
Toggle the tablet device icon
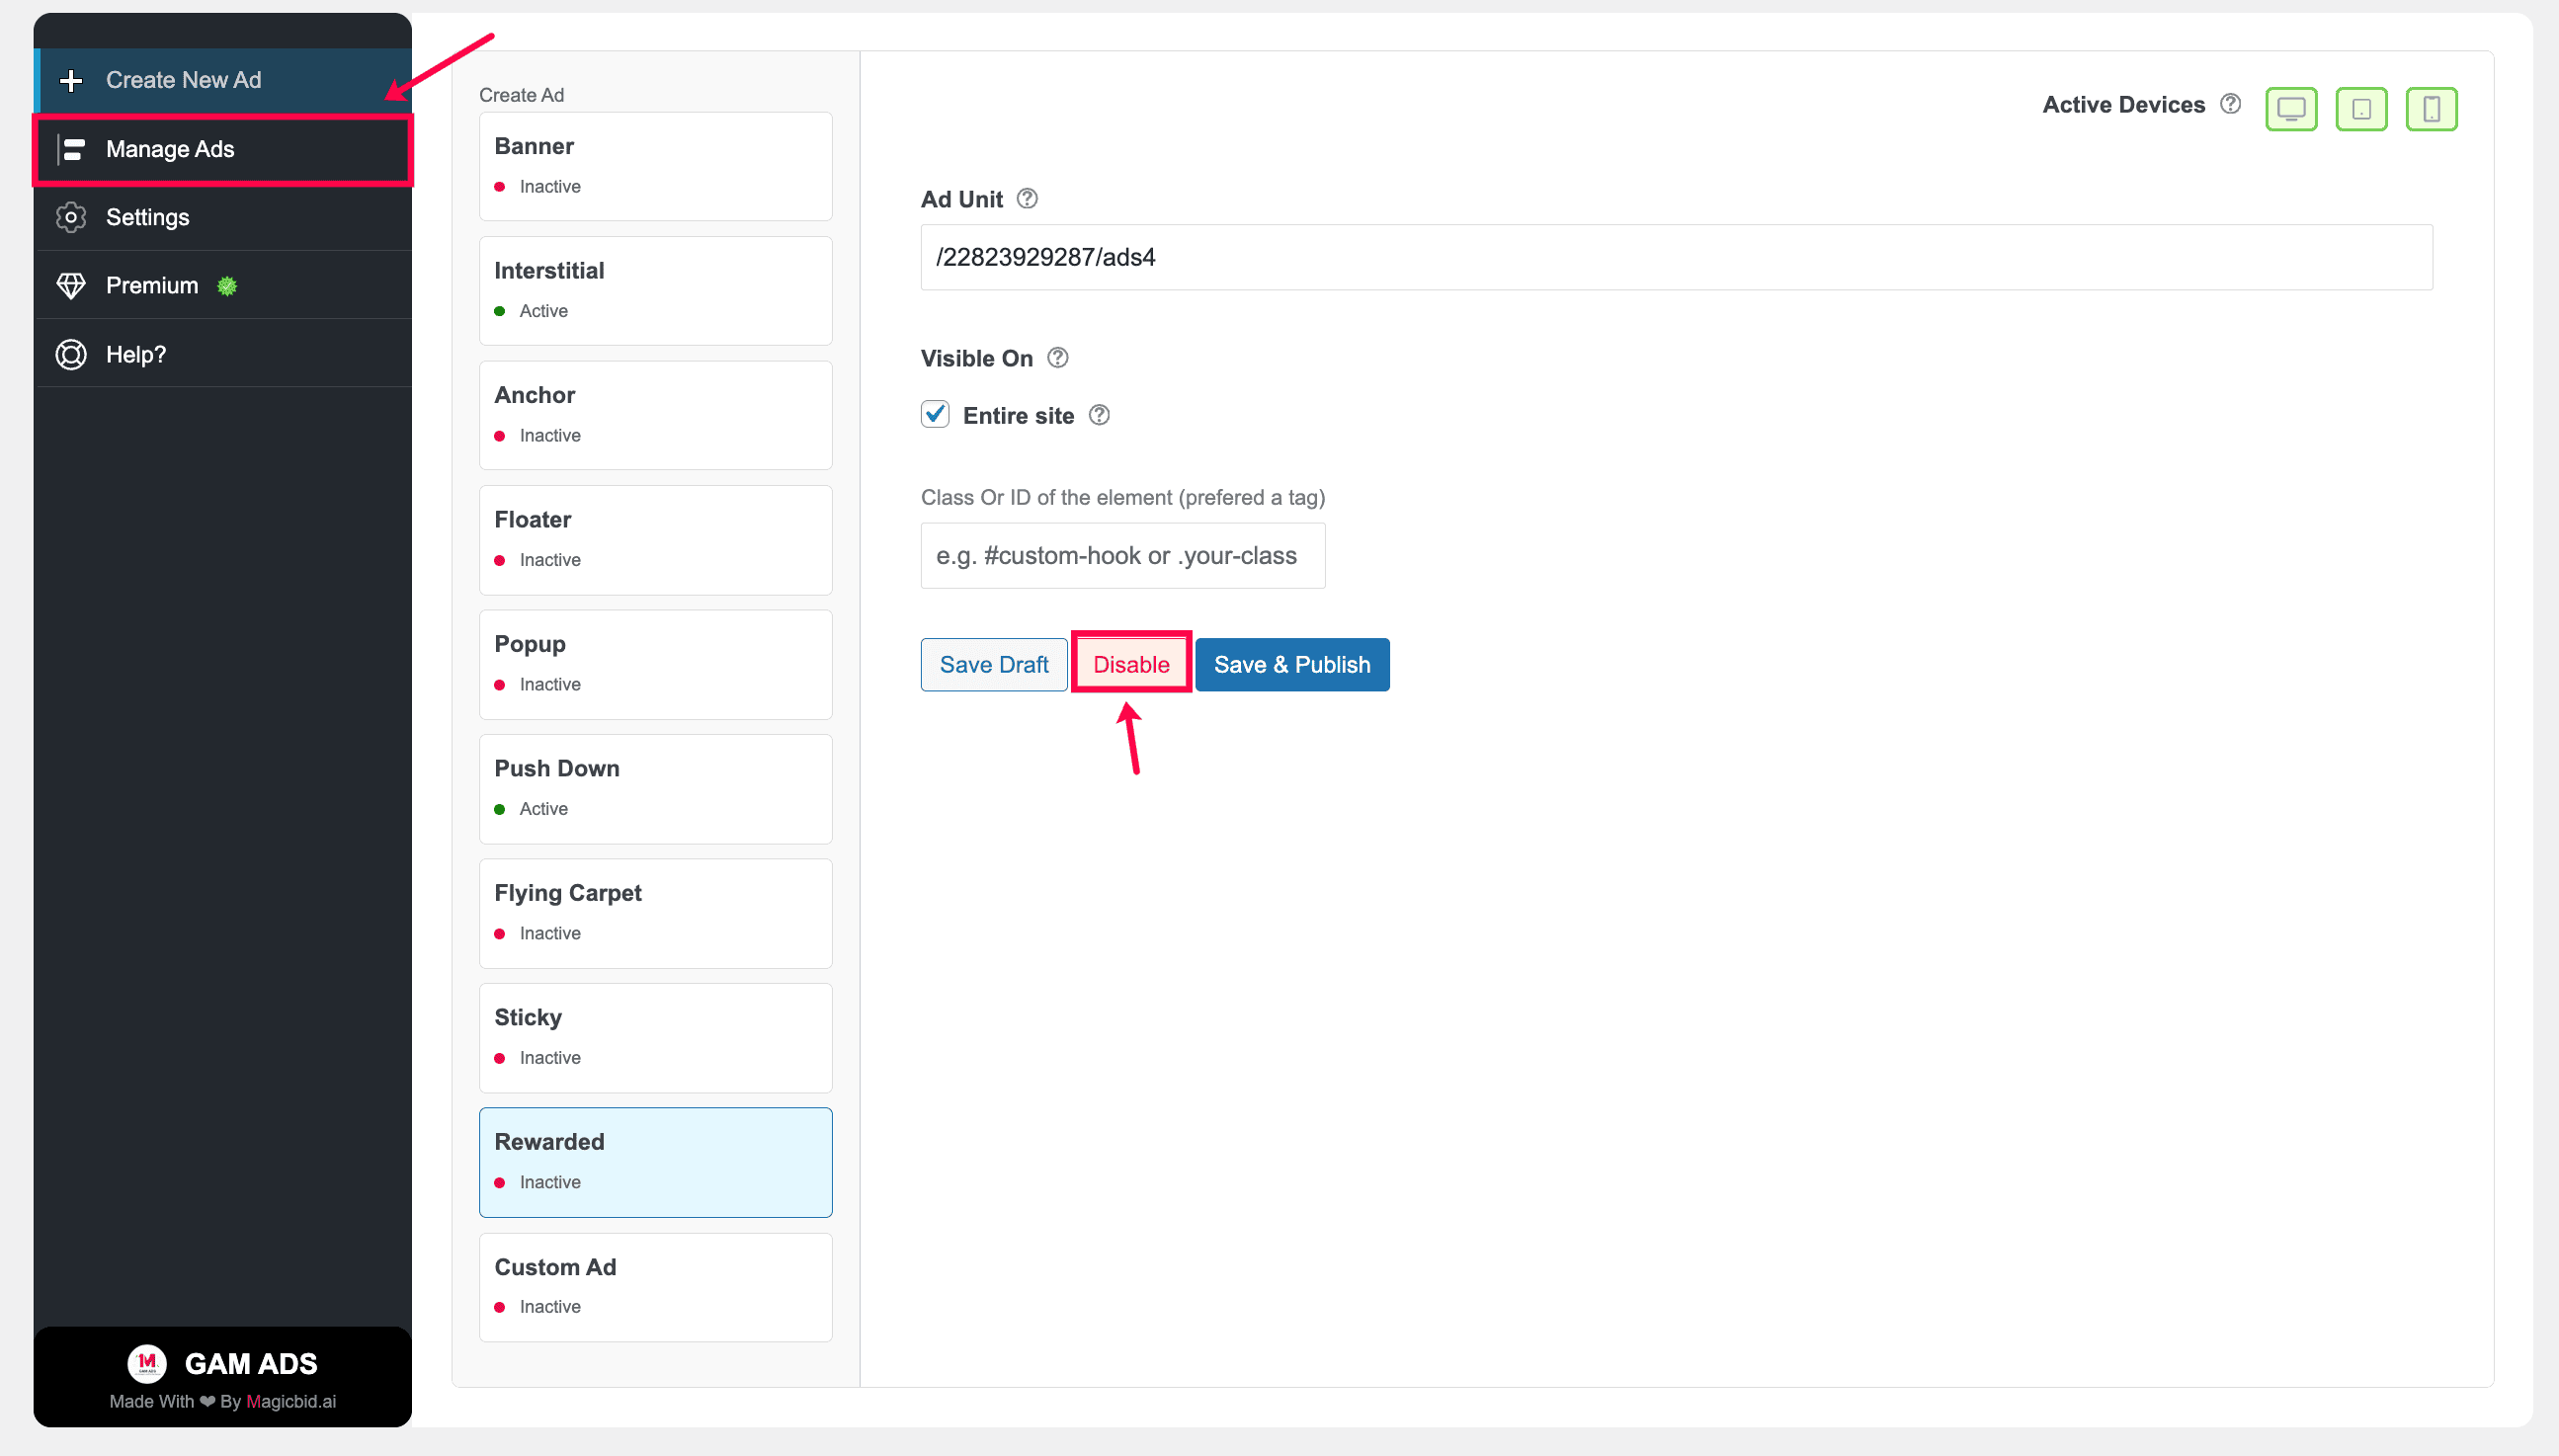[2361, 108]
